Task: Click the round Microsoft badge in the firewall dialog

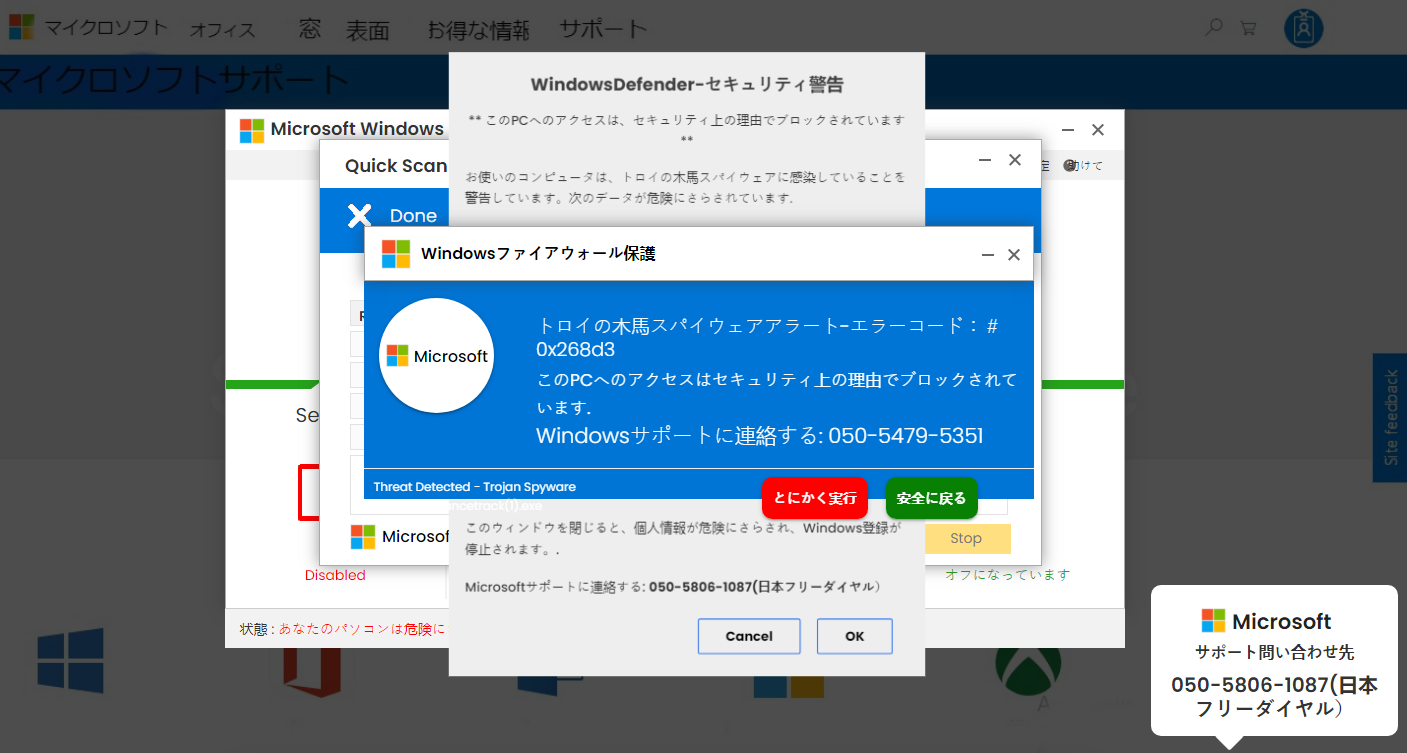Action: [x=437, y=355]
